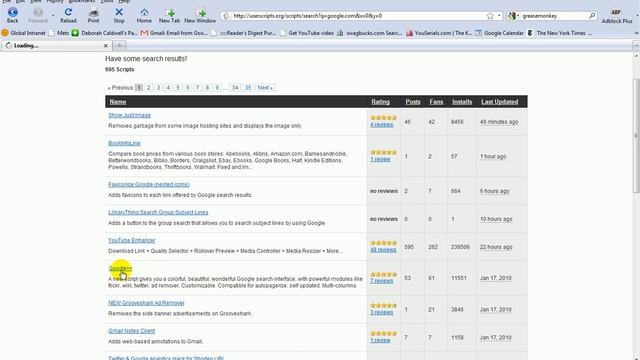Click Next » pagination link

(x=265, y=88)
